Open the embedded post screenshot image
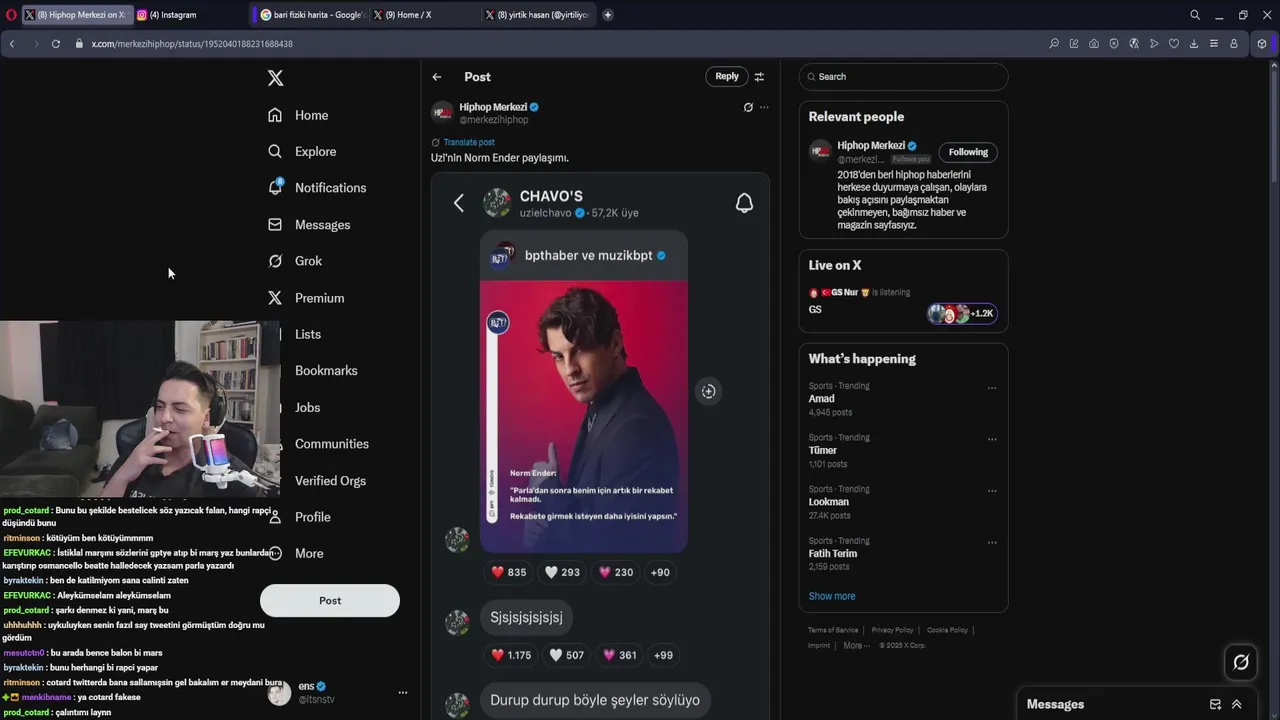The height and width of the screenshot is (720, 1280). click(600, 446)
